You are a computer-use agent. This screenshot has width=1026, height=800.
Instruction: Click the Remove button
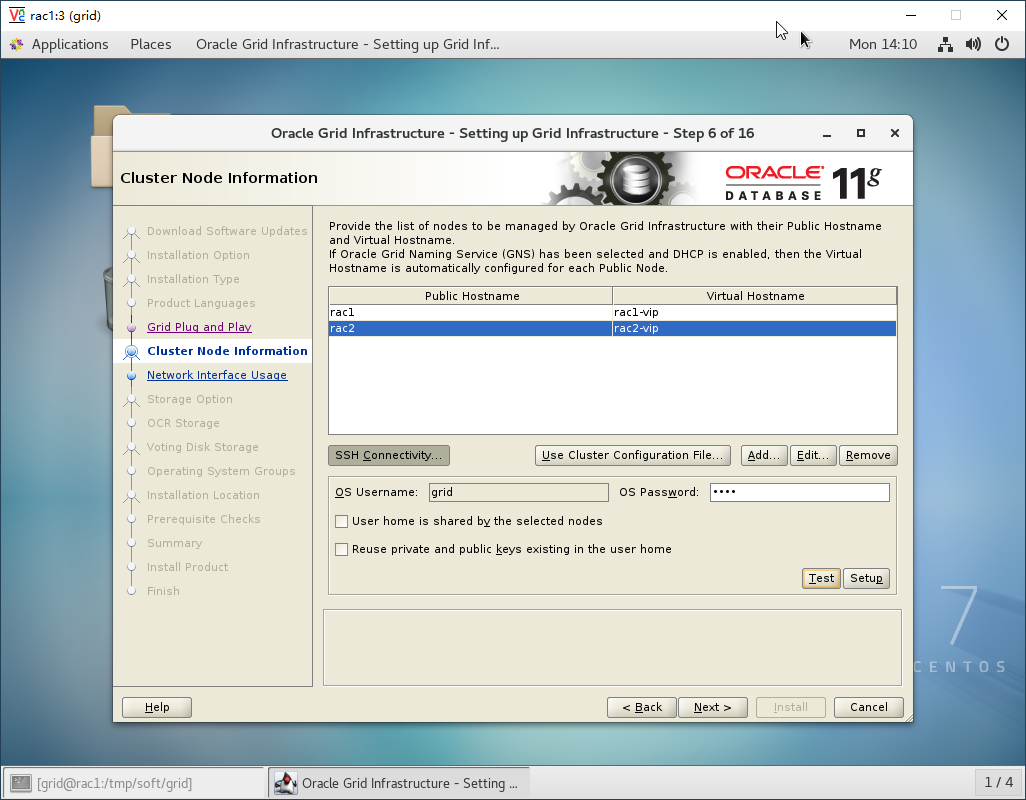(x=868, y=455)
